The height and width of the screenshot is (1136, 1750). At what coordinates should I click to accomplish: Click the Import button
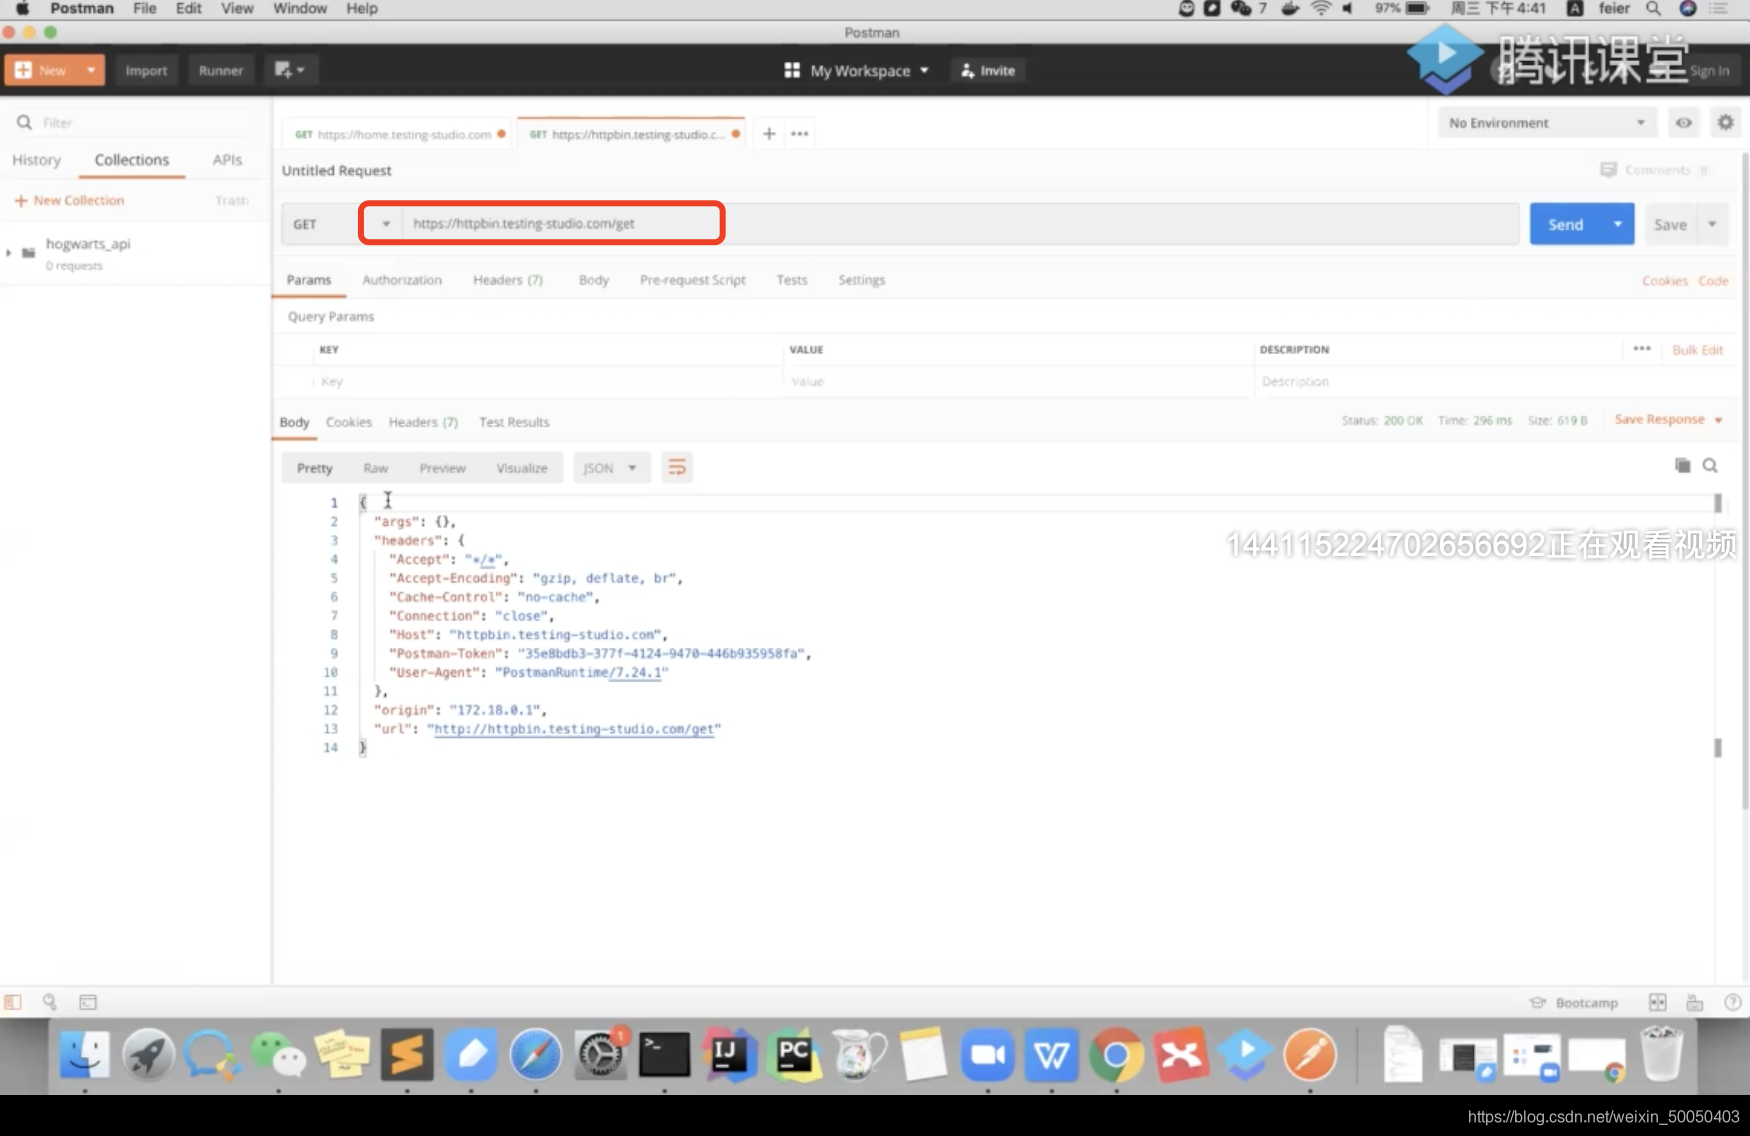(146, 70)
